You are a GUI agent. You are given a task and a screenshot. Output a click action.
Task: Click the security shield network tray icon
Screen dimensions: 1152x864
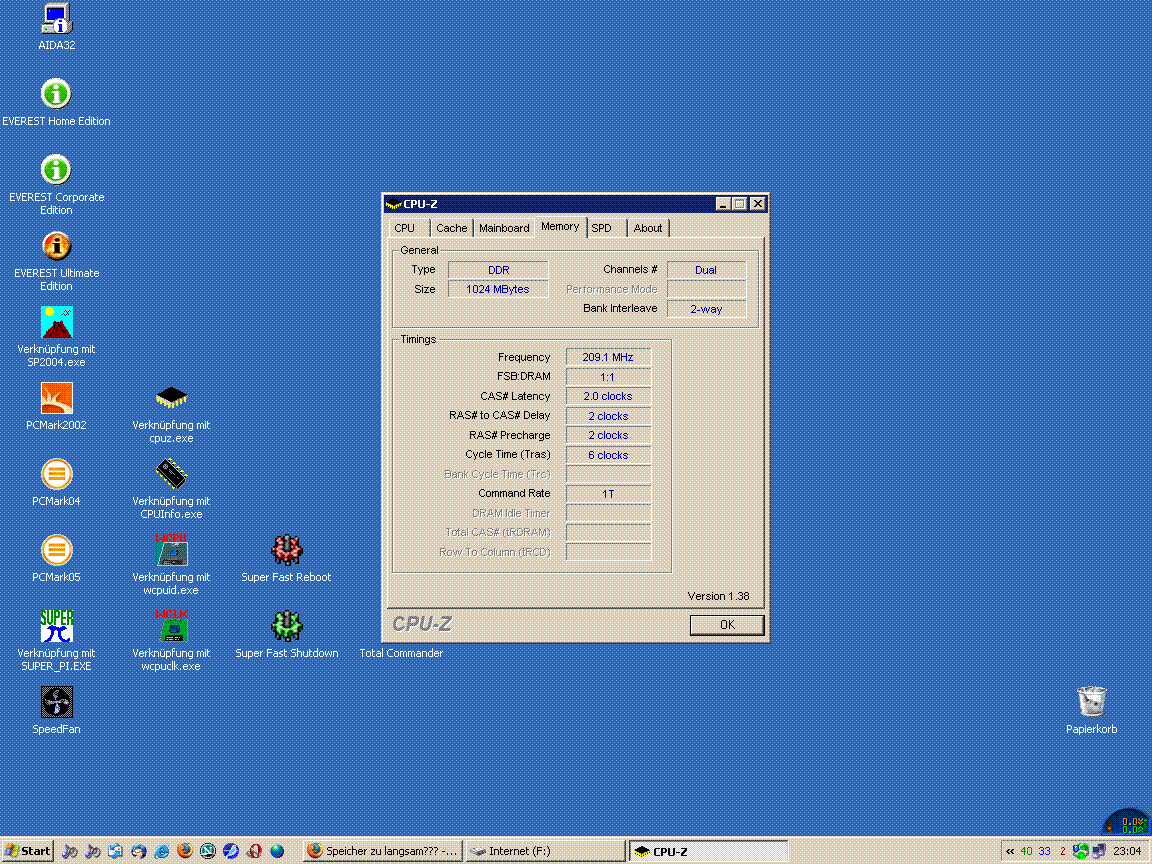(x=1080, y=851)
